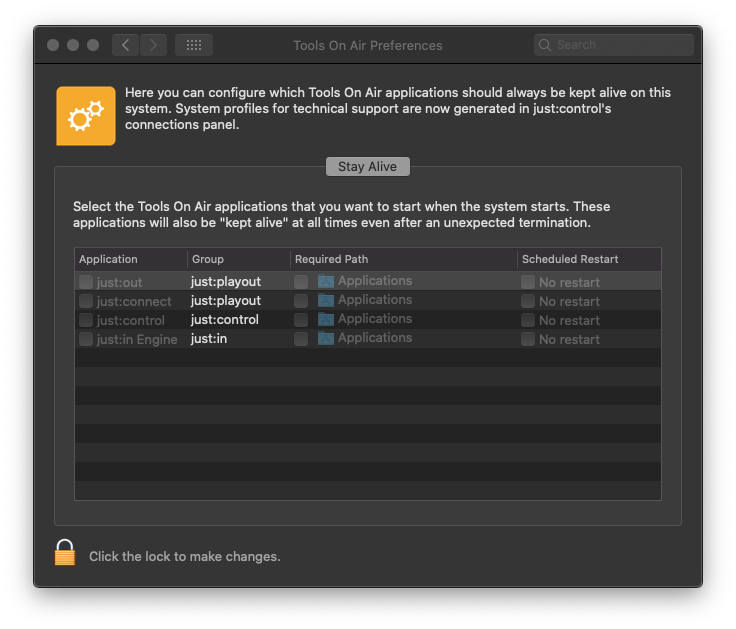Image resolution: width=736 pixels, height=629 pixels.
Task: Select the just:playout group in just:out row
Action: 226,282
